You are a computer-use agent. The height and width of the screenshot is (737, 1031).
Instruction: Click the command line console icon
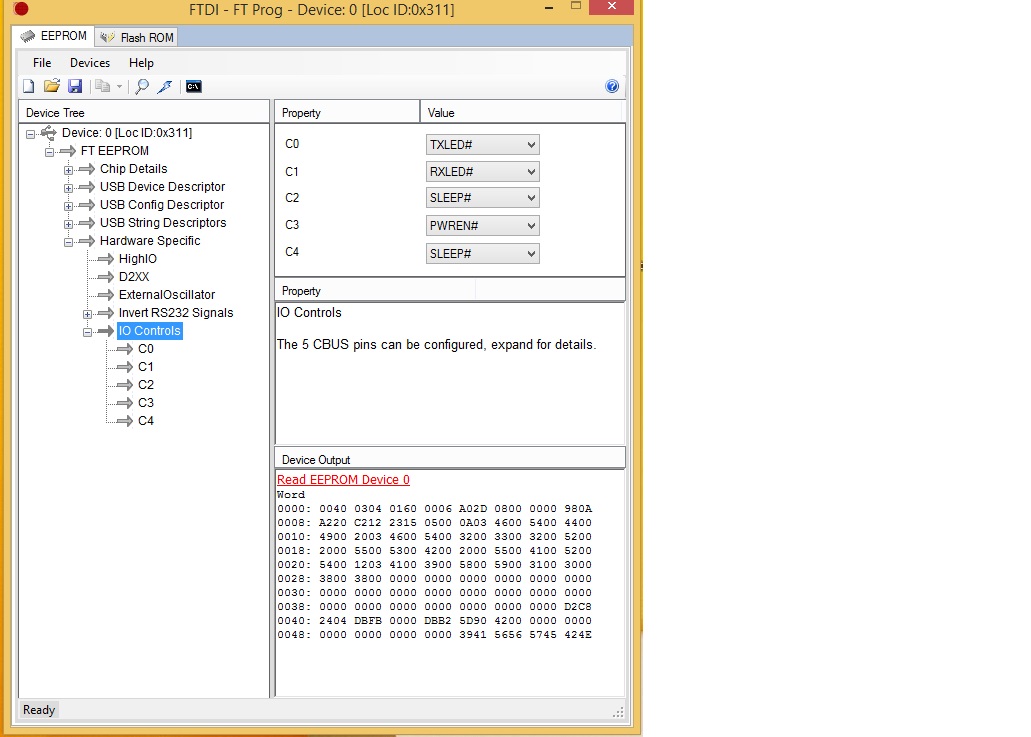(x=193, y=86)
